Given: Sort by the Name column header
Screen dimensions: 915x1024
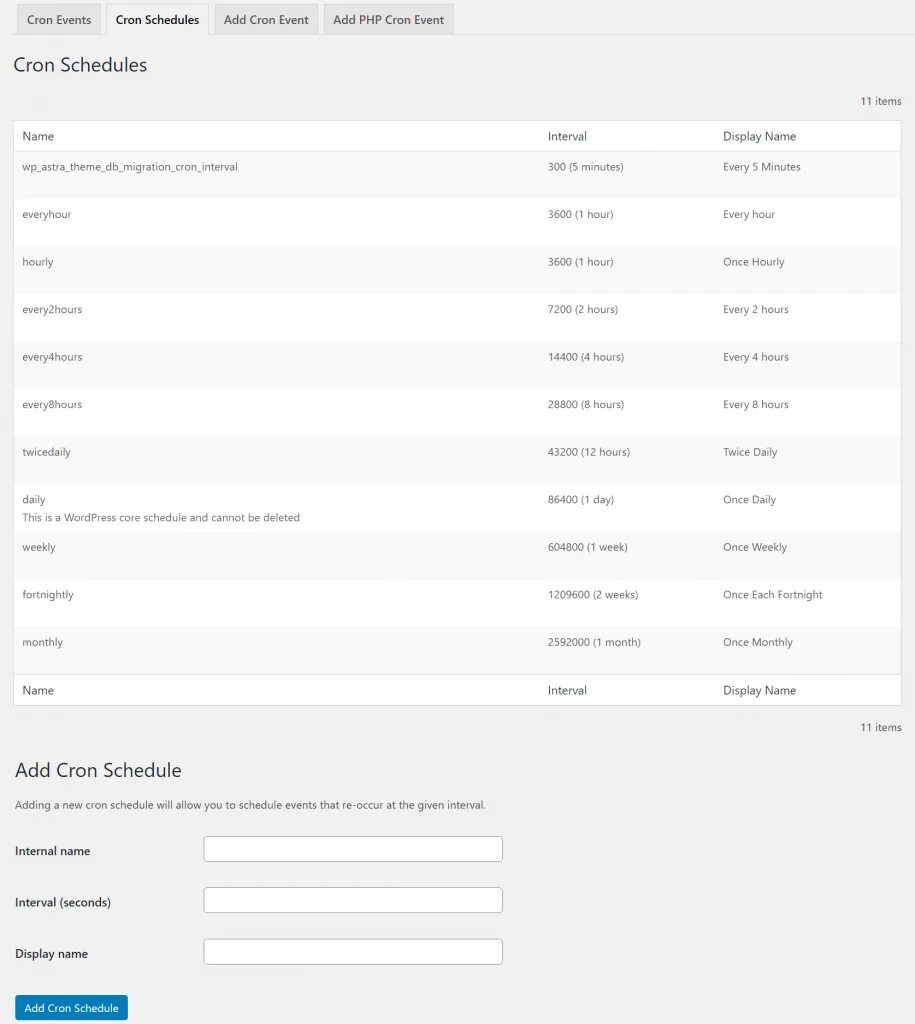Looking at the screenshot, I should [38, 136].
